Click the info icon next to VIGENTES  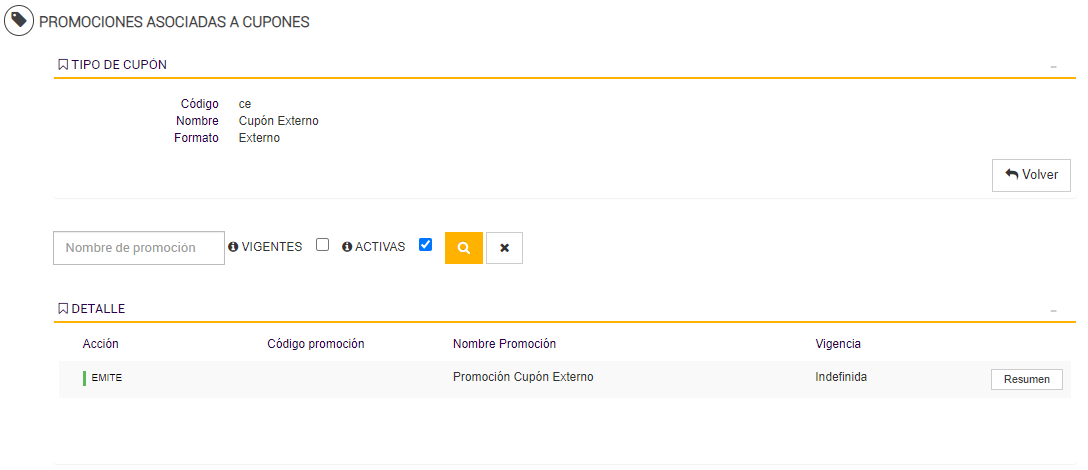(233, 247)
